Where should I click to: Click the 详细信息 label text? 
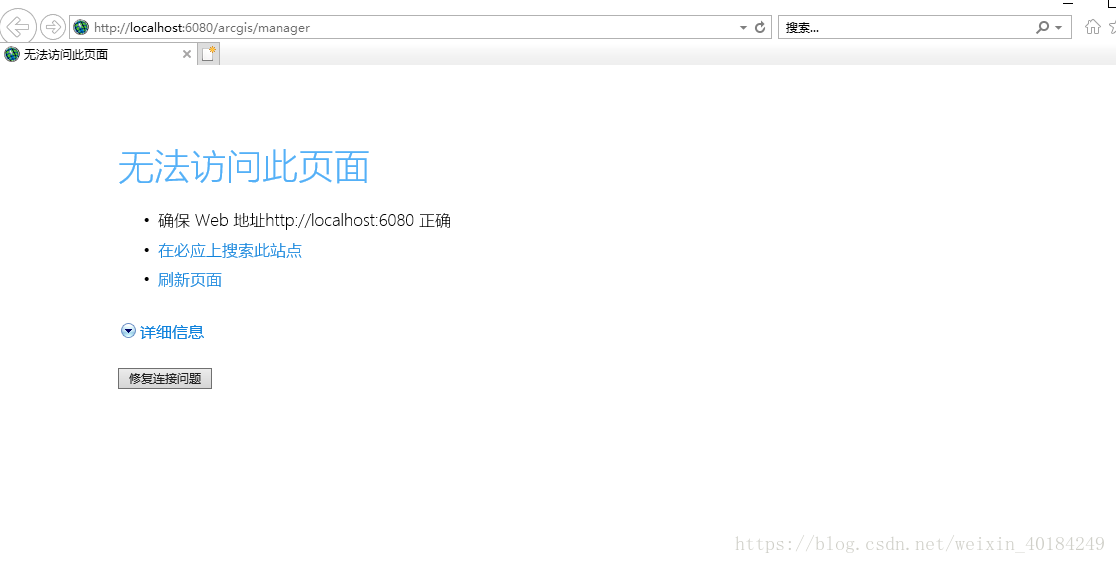172,332
